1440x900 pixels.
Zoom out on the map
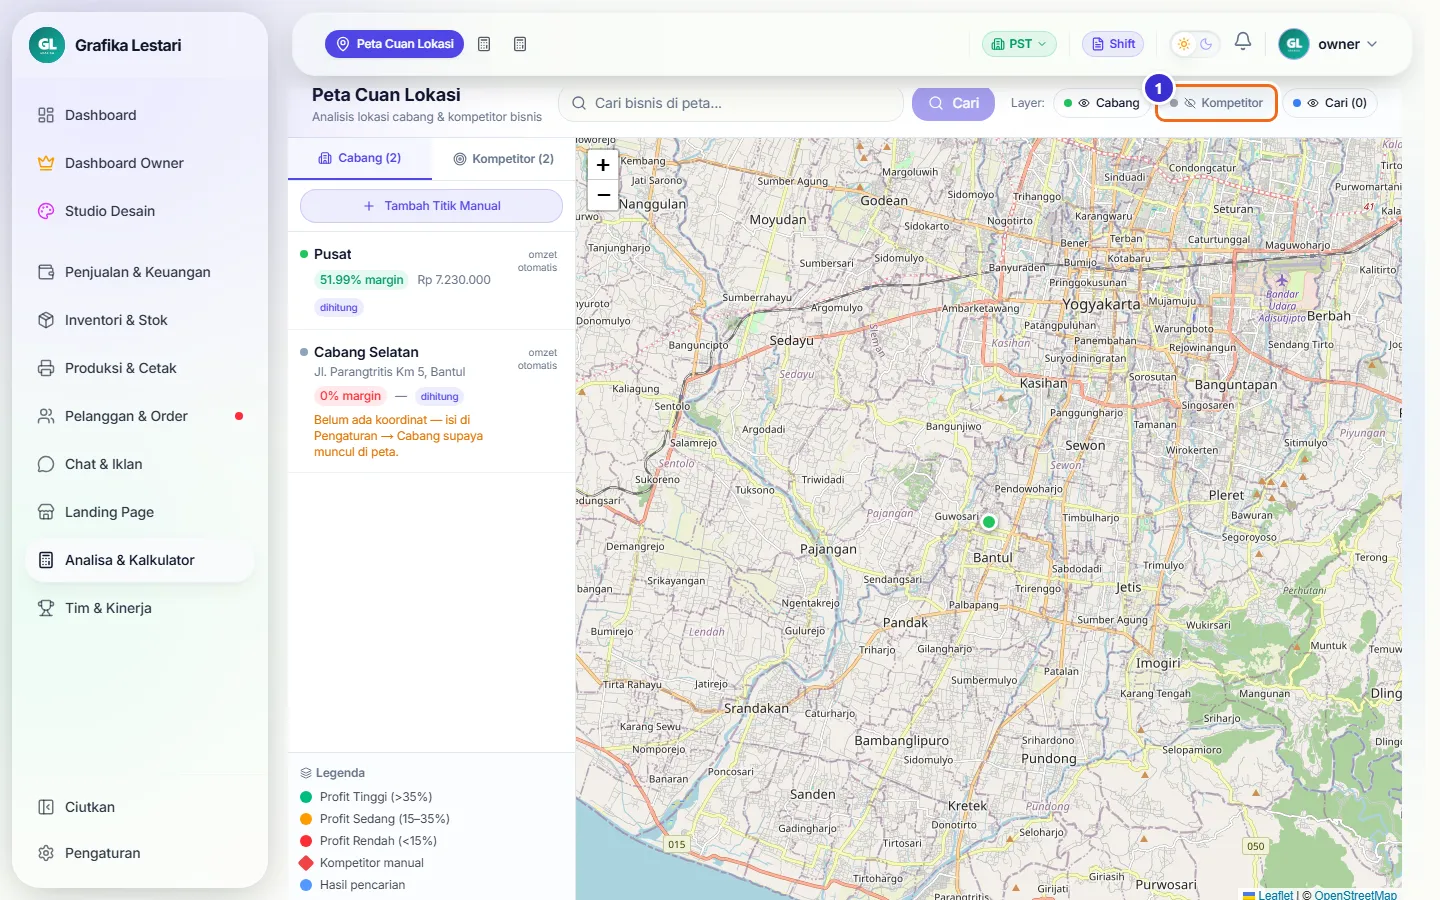603,195
